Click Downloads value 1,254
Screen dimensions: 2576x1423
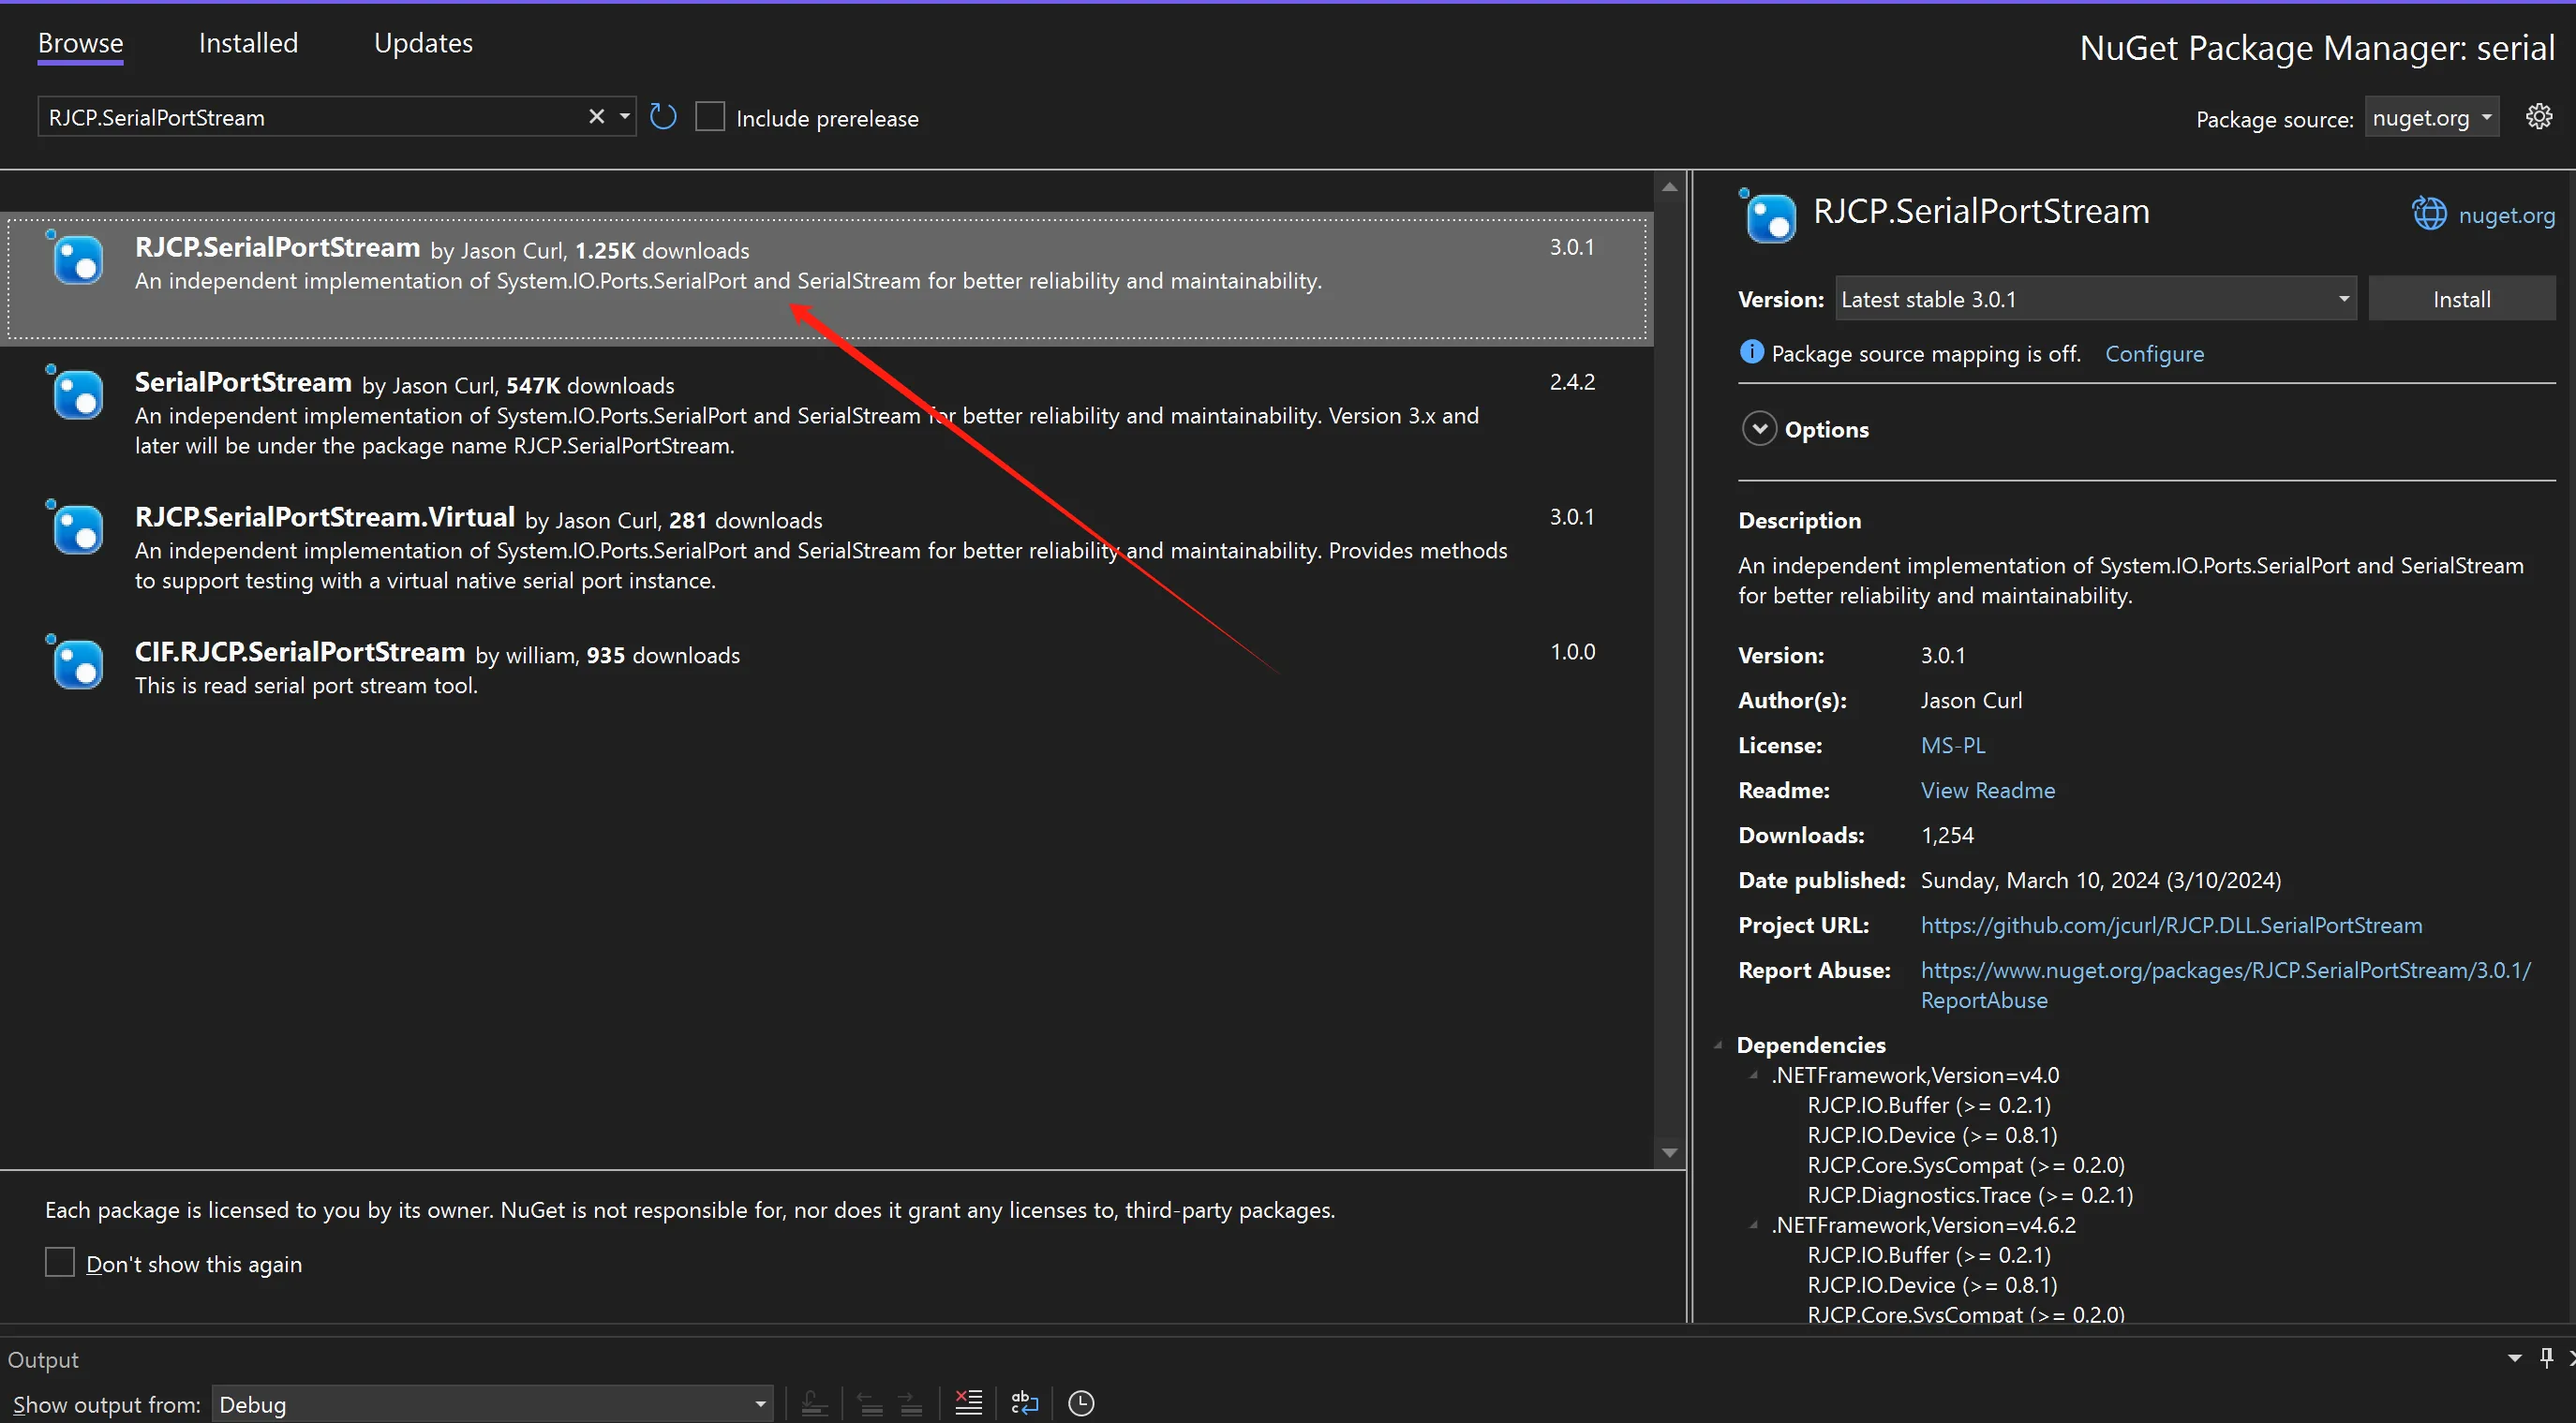point(1947,835)
